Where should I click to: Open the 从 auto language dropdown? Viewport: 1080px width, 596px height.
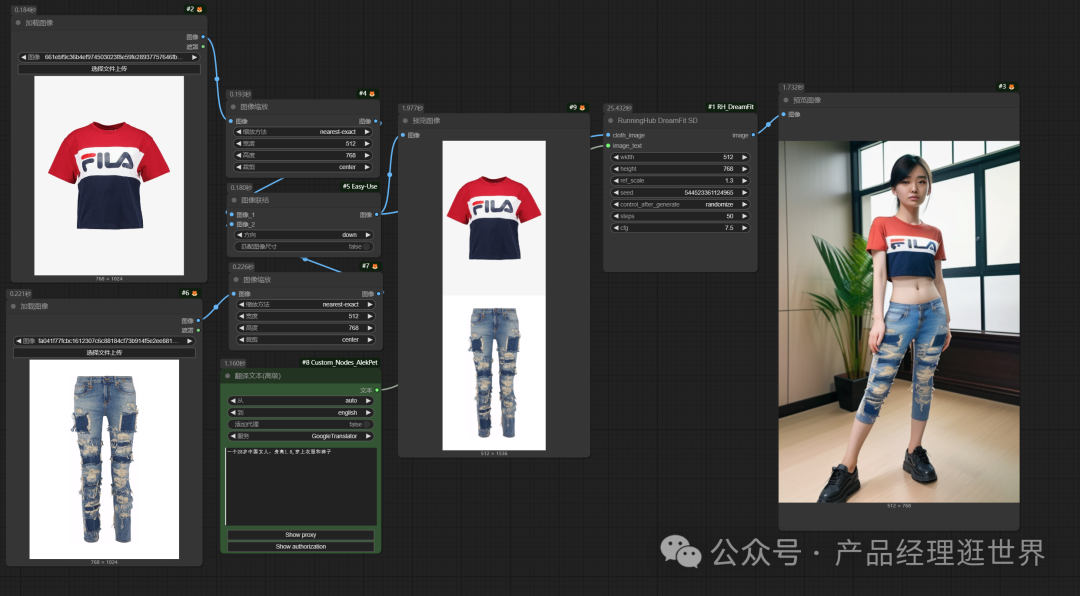301,400
